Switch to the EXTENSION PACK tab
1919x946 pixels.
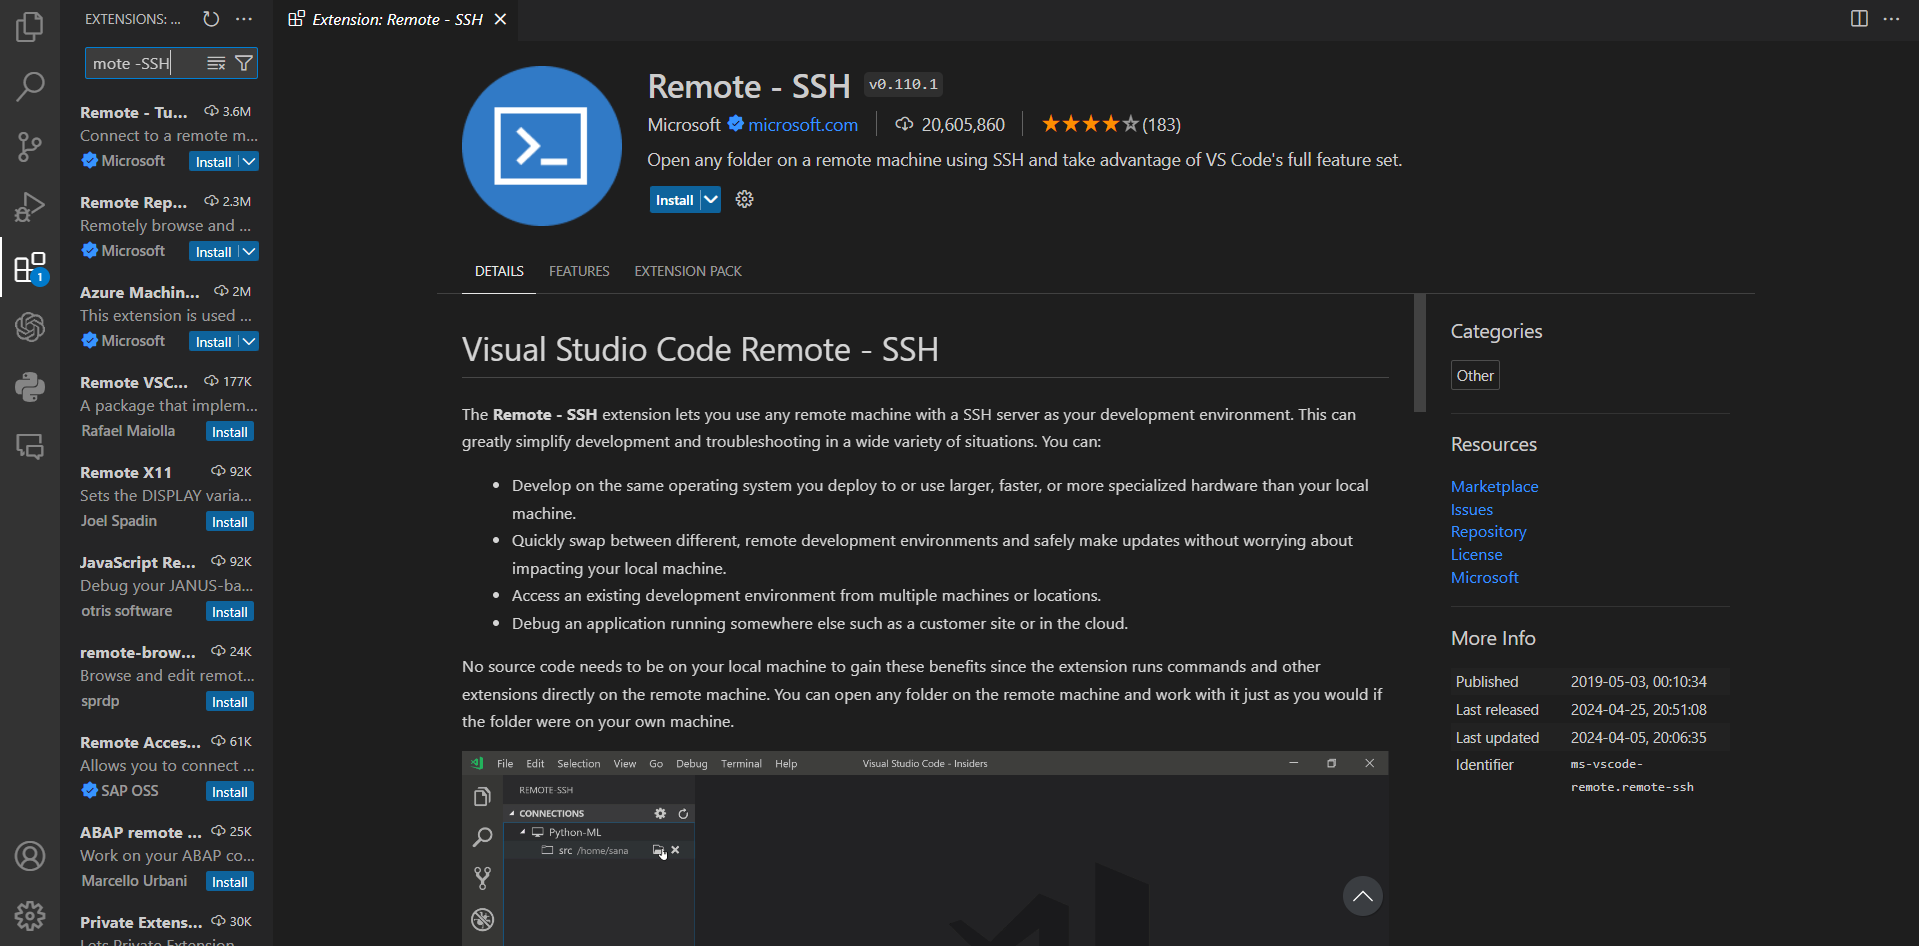(688, 271)
